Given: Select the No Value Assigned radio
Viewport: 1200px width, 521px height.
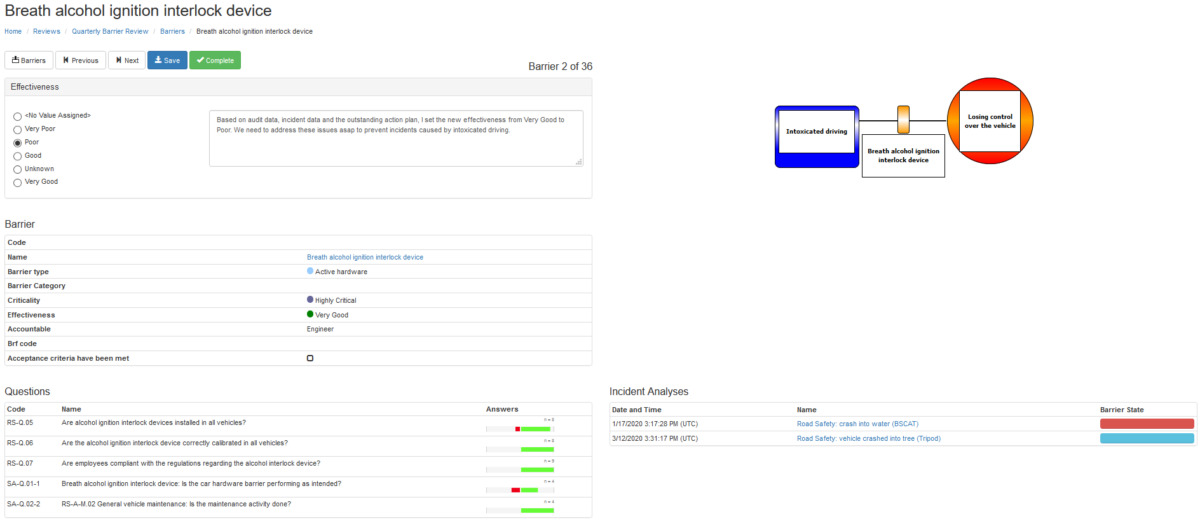Looking at the screenshot, I should [17, 117].
